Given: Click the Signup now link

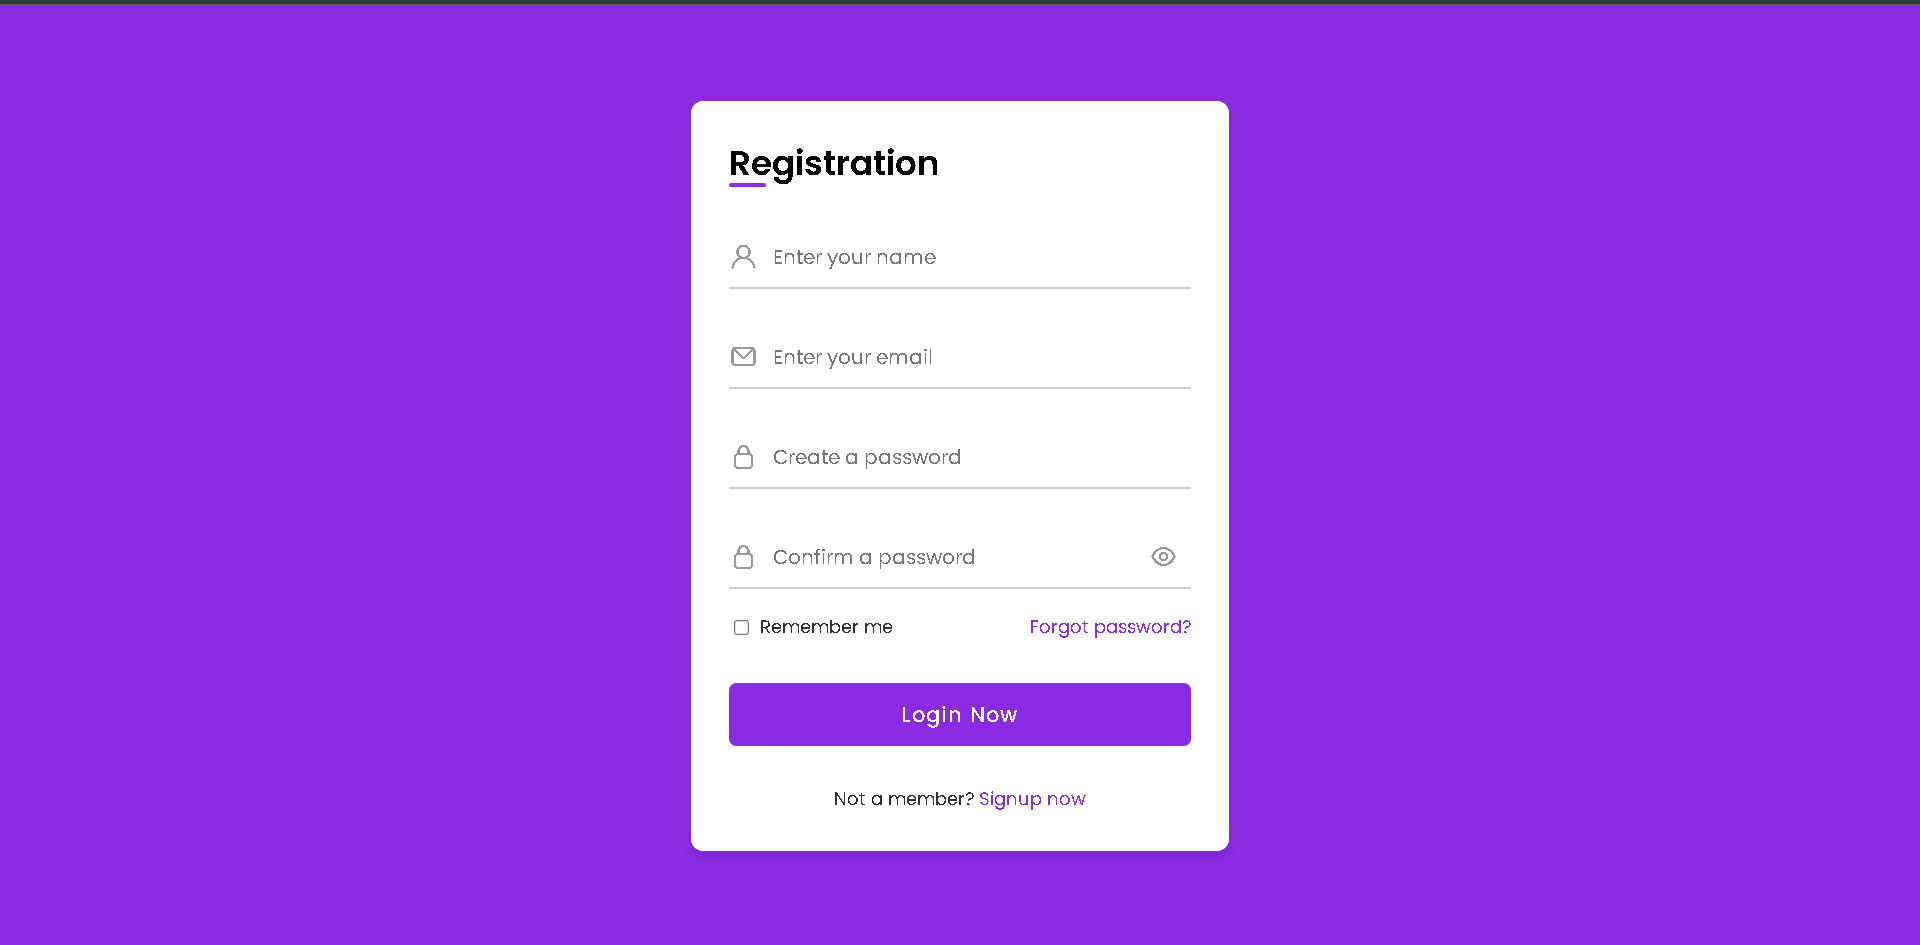Looking at the screenshot, I should (1032, 798).
